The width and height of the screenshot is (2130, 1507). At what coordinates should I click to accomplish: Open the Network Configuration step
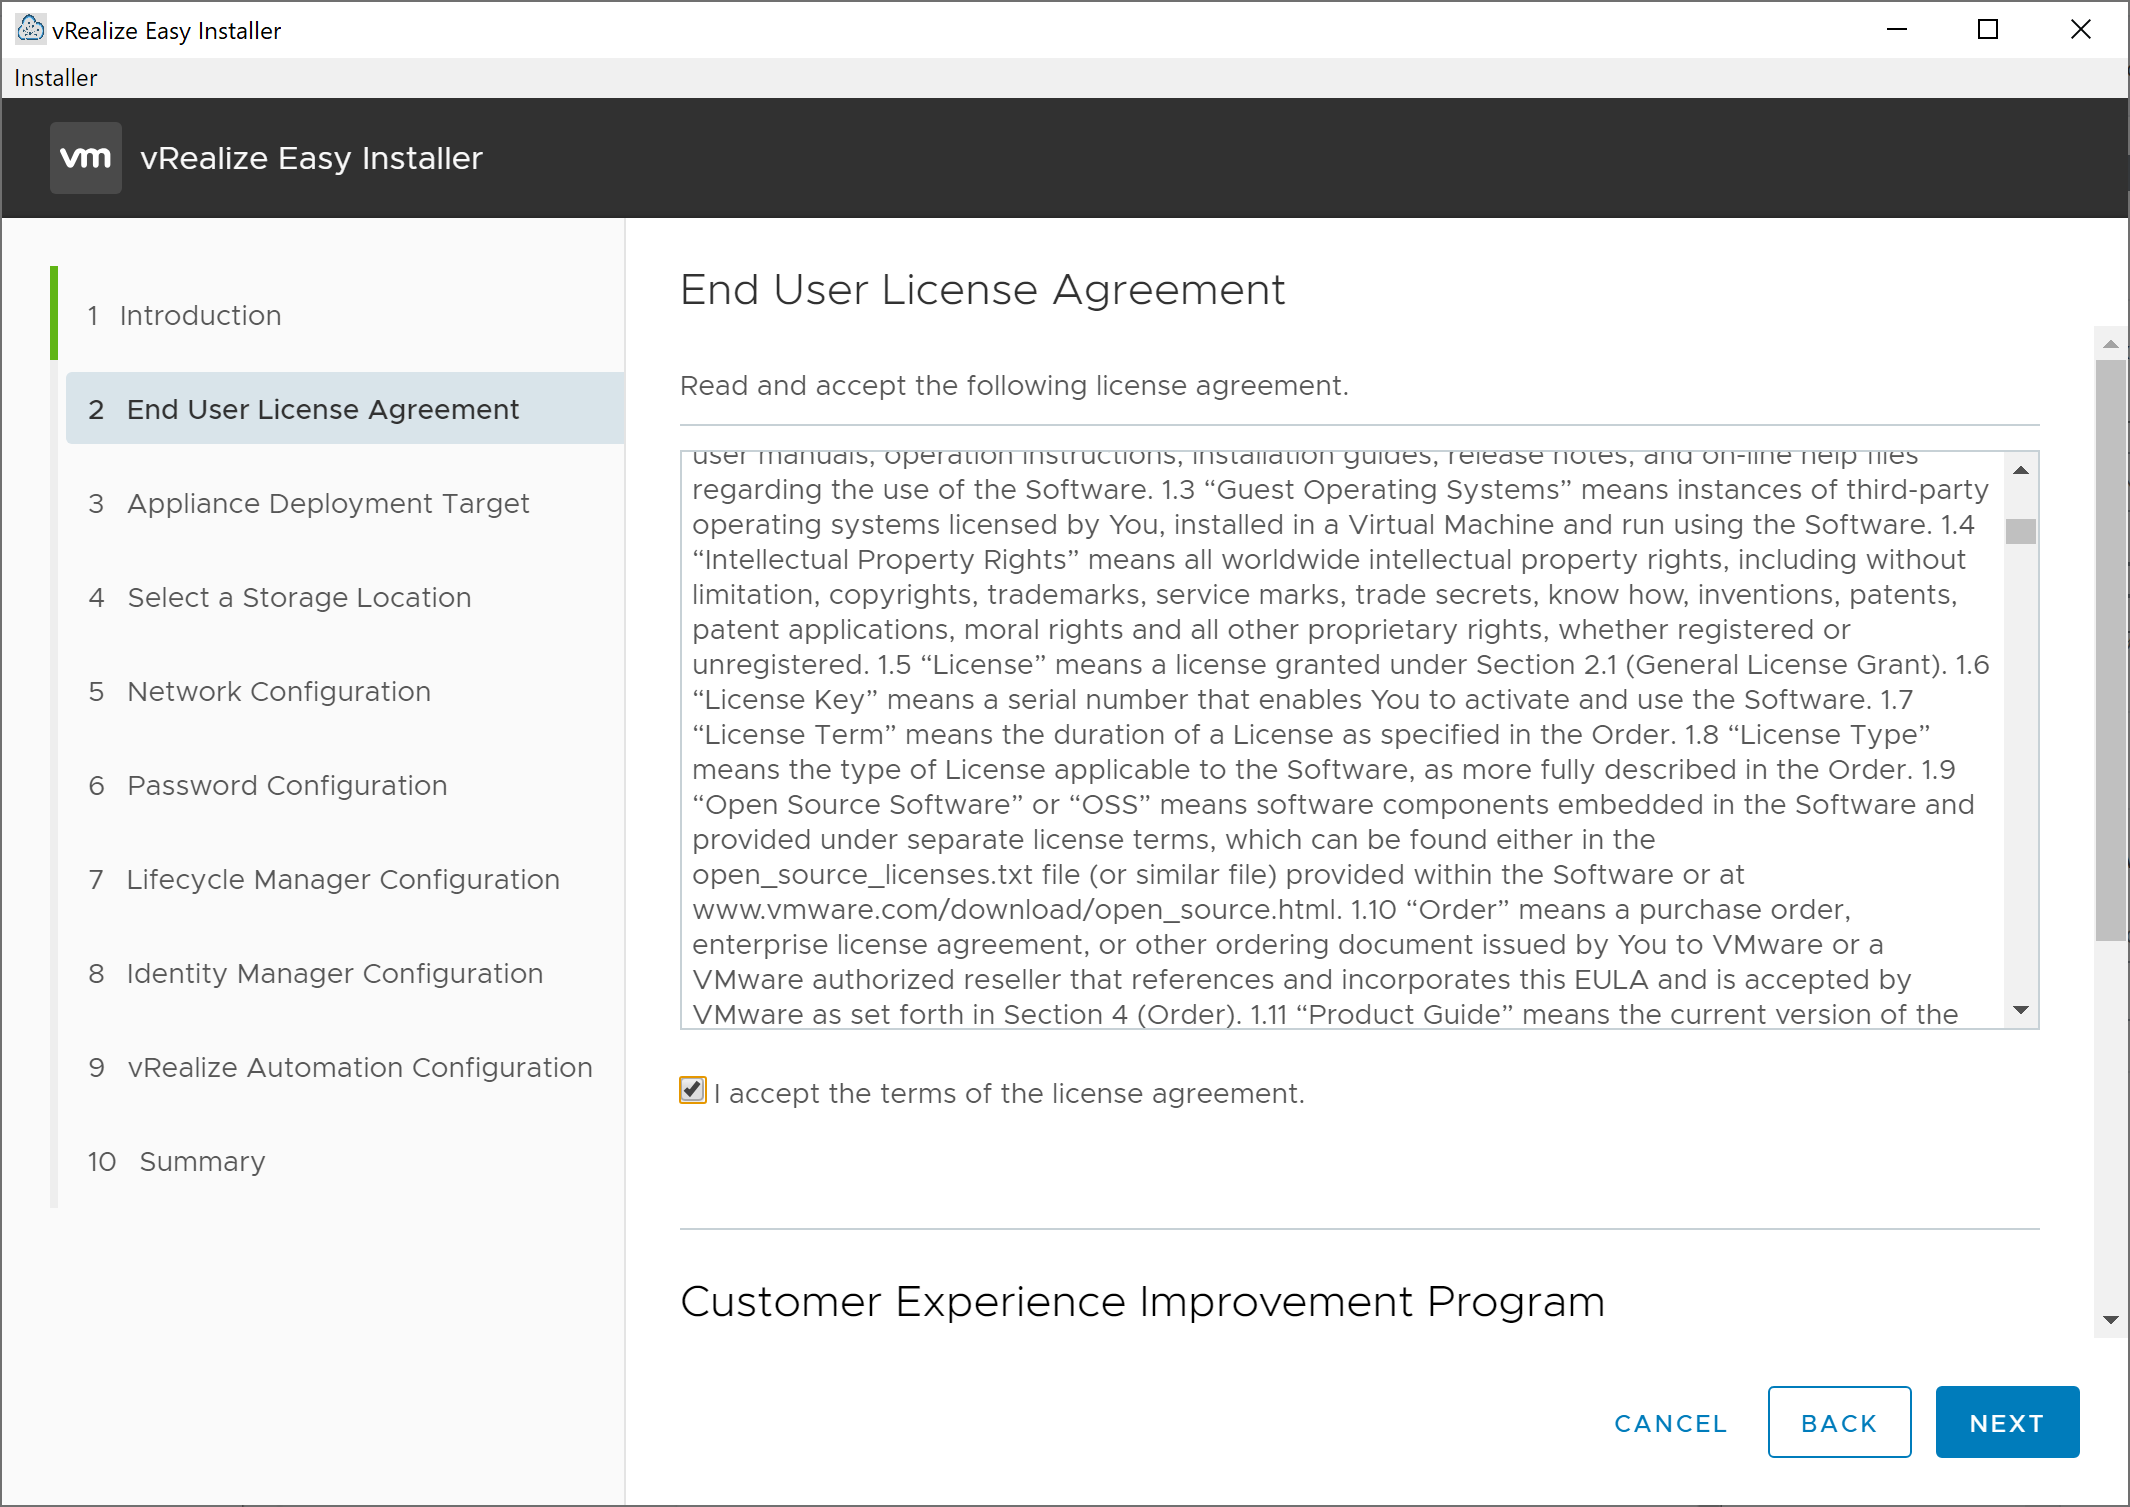[x=278, y=691]
